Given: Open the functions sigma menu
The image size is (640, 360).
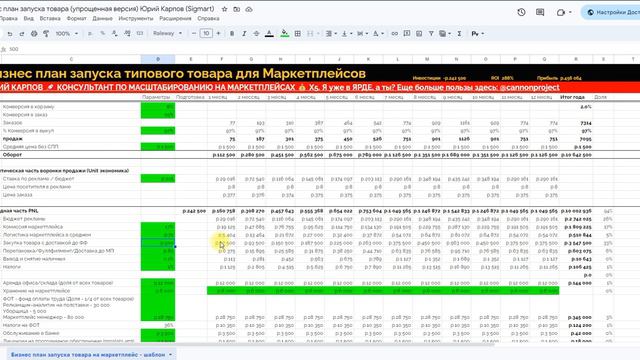Looking at the screenshot, I should 459,33.
